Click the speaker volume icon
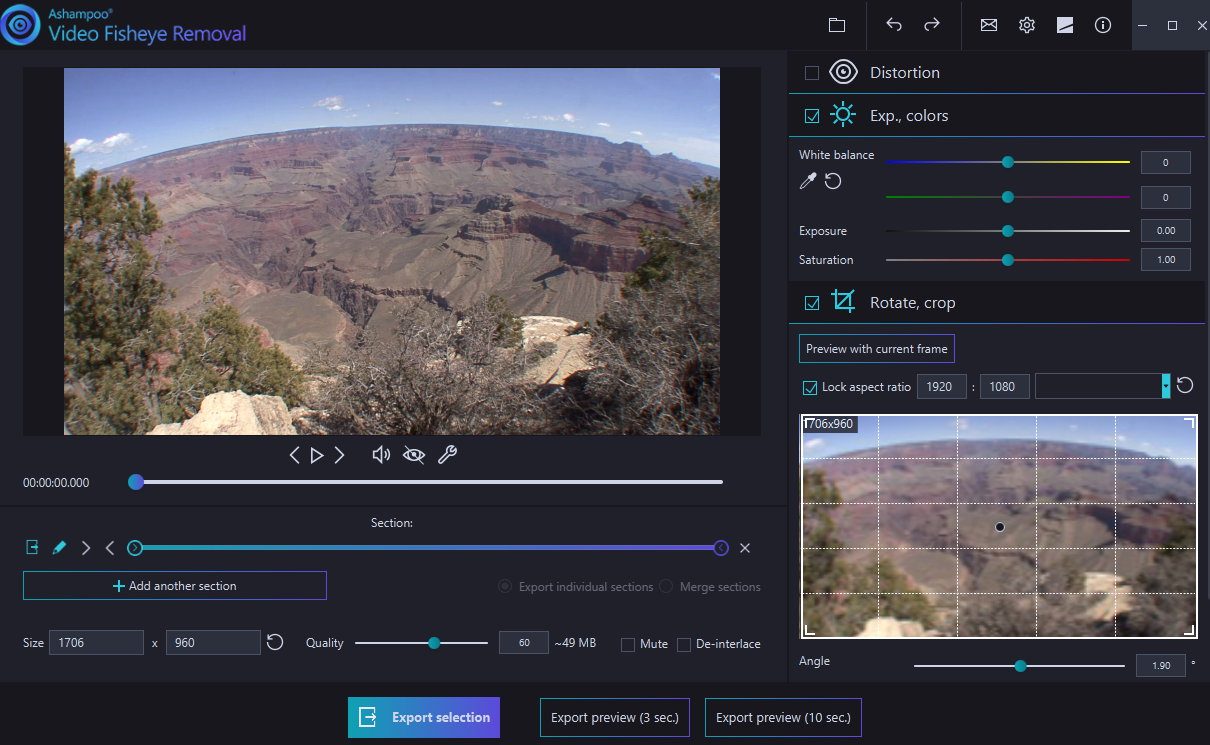 [381, 455]
